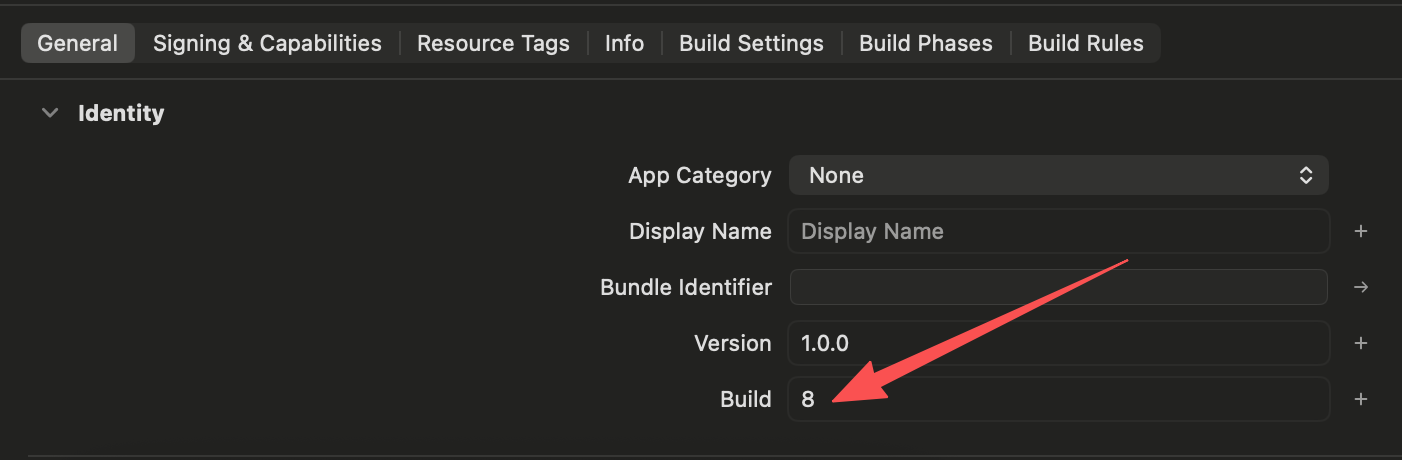Click the Build label
The width and height of the screenshot is (1402, 460).
point(746,399)
